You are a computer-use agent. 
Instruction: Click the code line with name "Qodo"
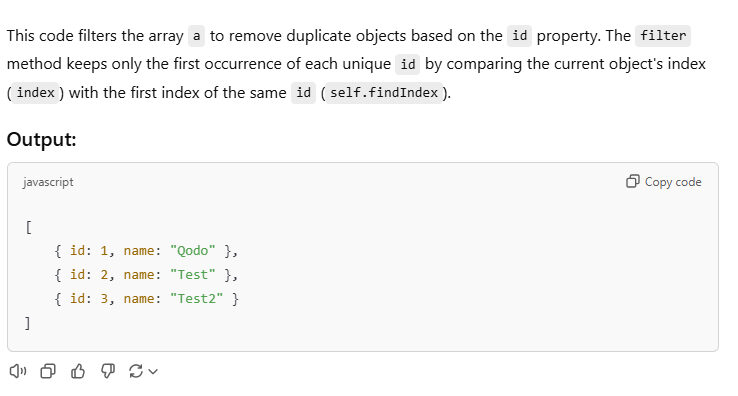click(x=146, y=251)
